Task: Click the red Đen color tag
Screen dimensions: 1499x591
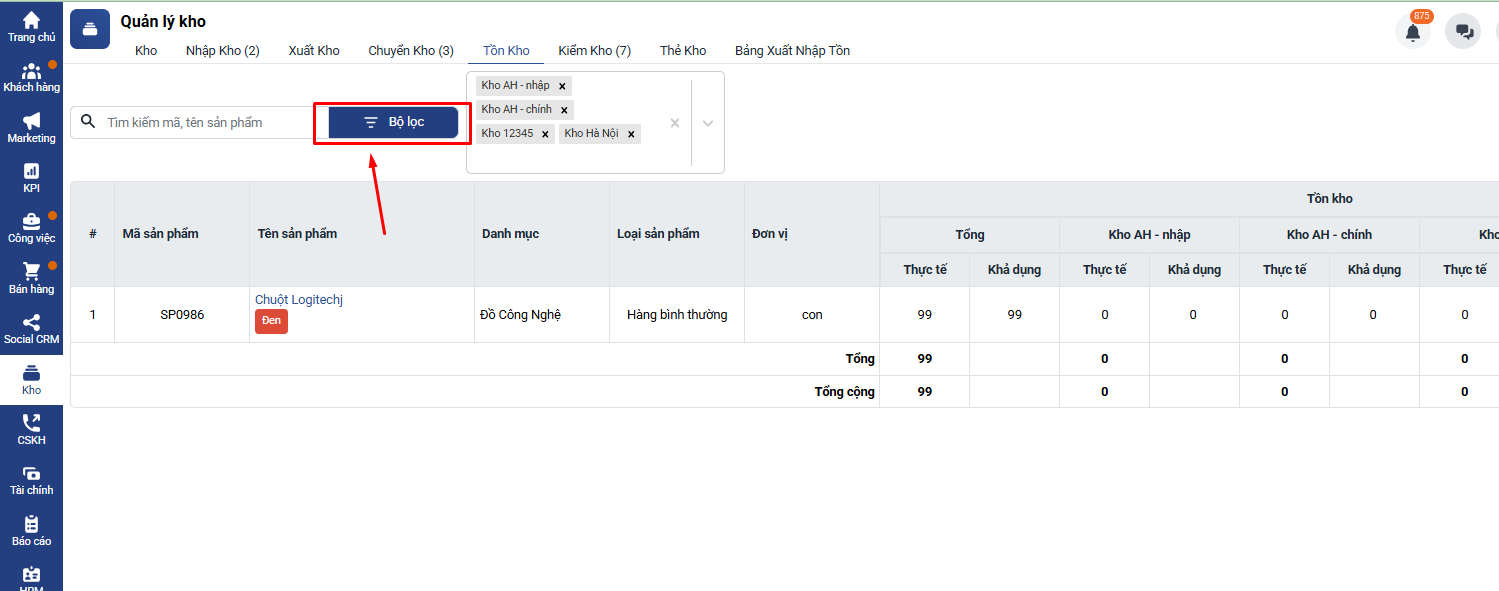Action: click(271, 321)
